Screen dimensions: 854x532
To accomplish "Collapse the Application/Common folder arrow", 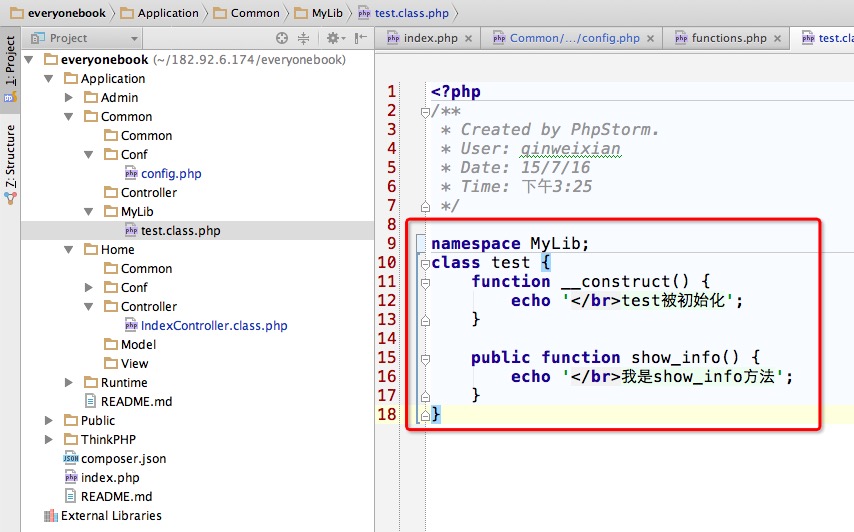I will coord(69,117).
